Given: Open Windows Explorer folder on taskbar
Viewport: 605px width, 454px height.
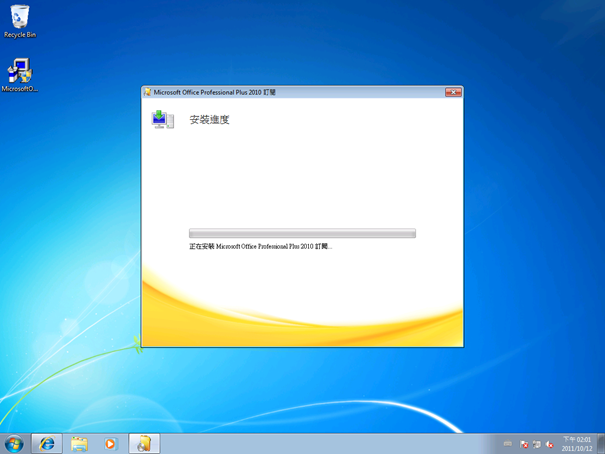Looking at the screenshot, I should pyautogui.click(x=79, y=444).
